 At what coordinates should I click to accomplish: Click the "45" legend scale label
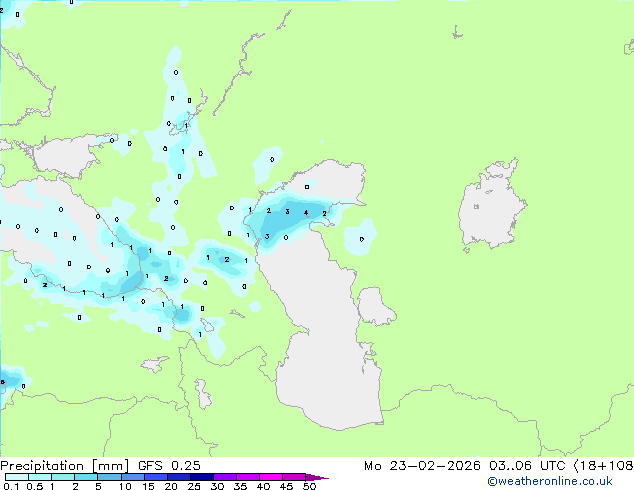coord(286,486)
